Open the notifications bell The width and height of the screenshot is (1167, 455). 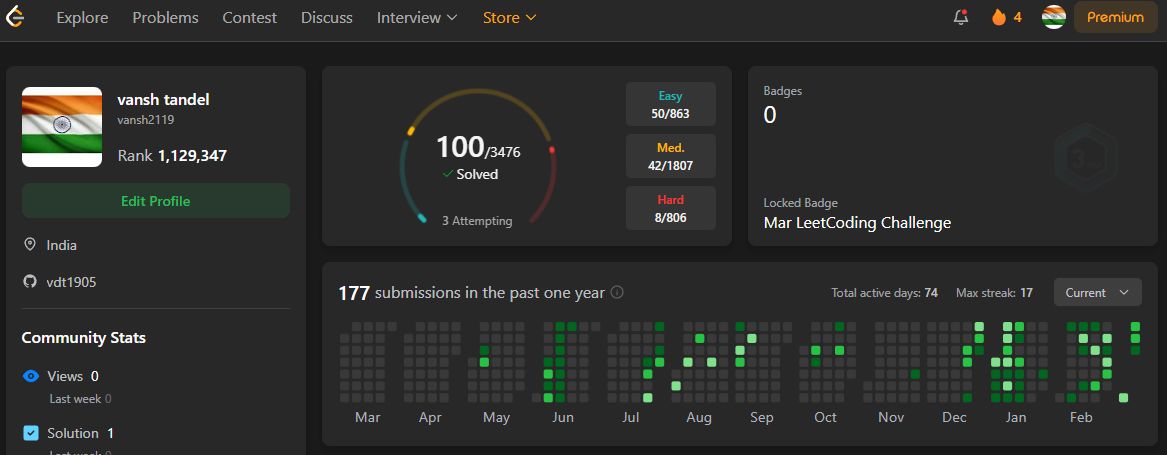[961, 17]
